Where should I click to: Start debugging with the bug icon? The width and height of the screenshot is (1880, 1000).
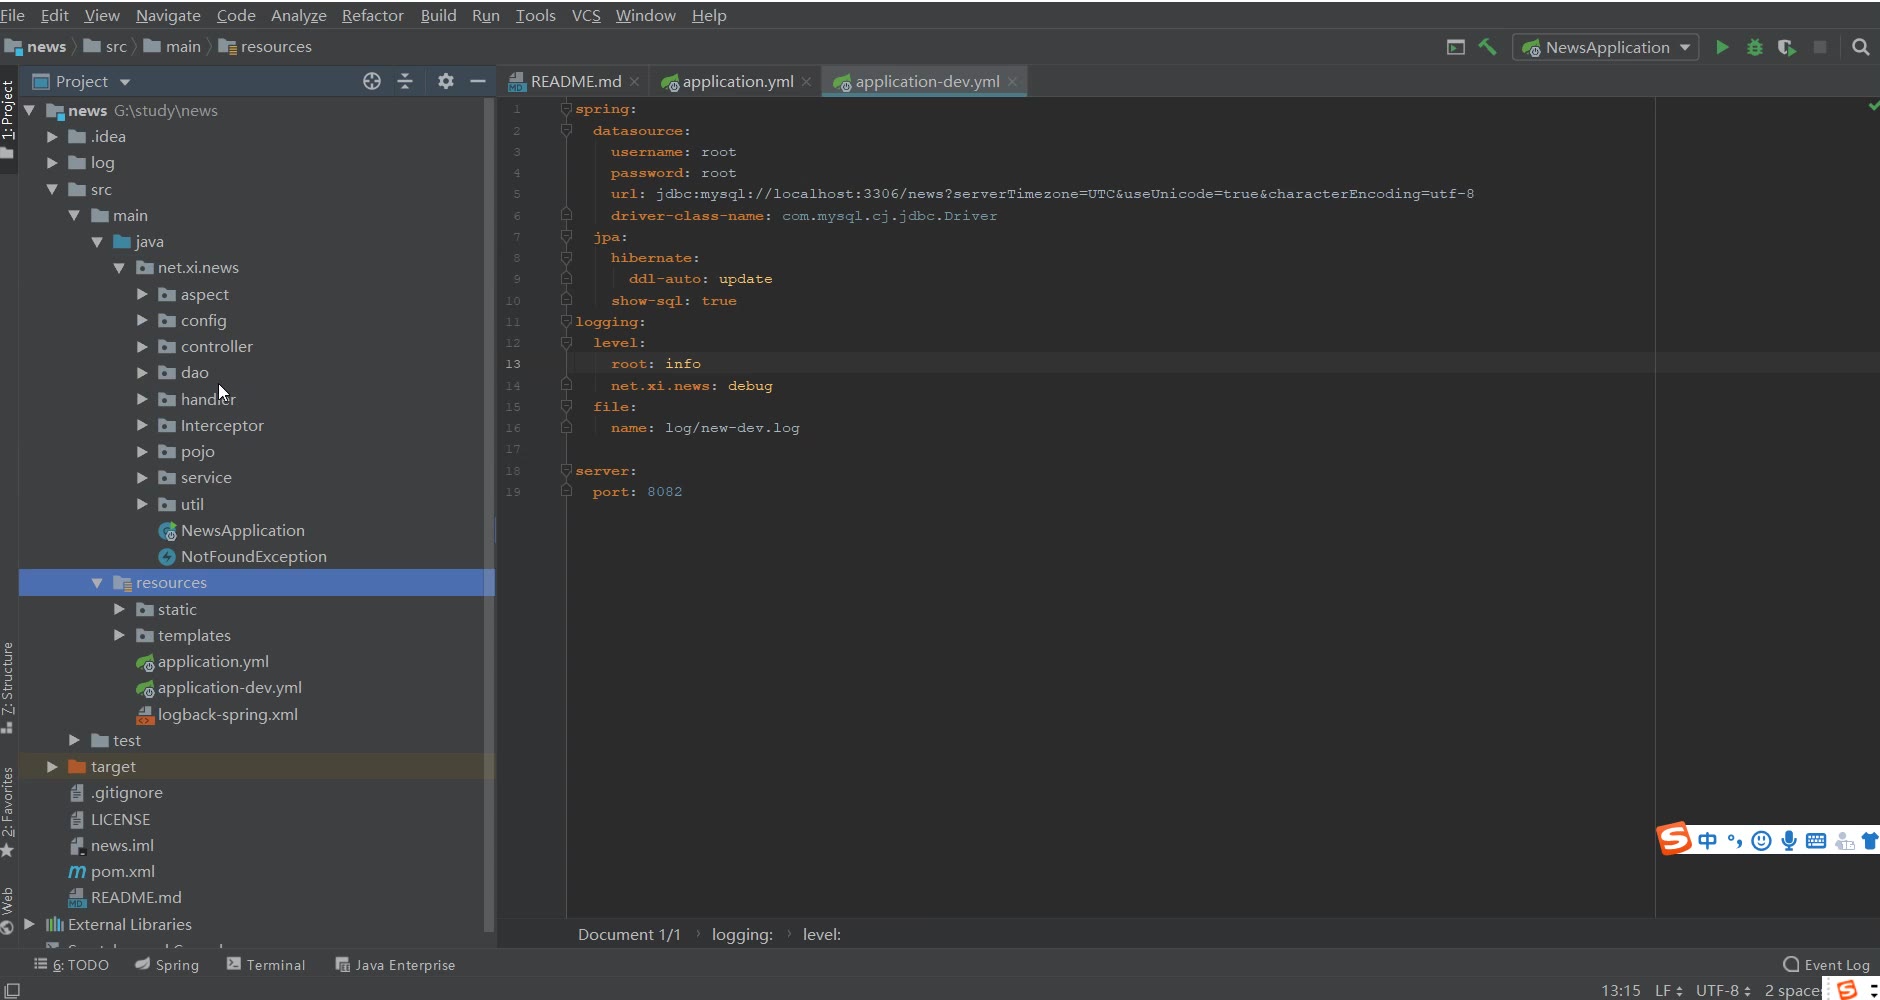[1754, 47]
